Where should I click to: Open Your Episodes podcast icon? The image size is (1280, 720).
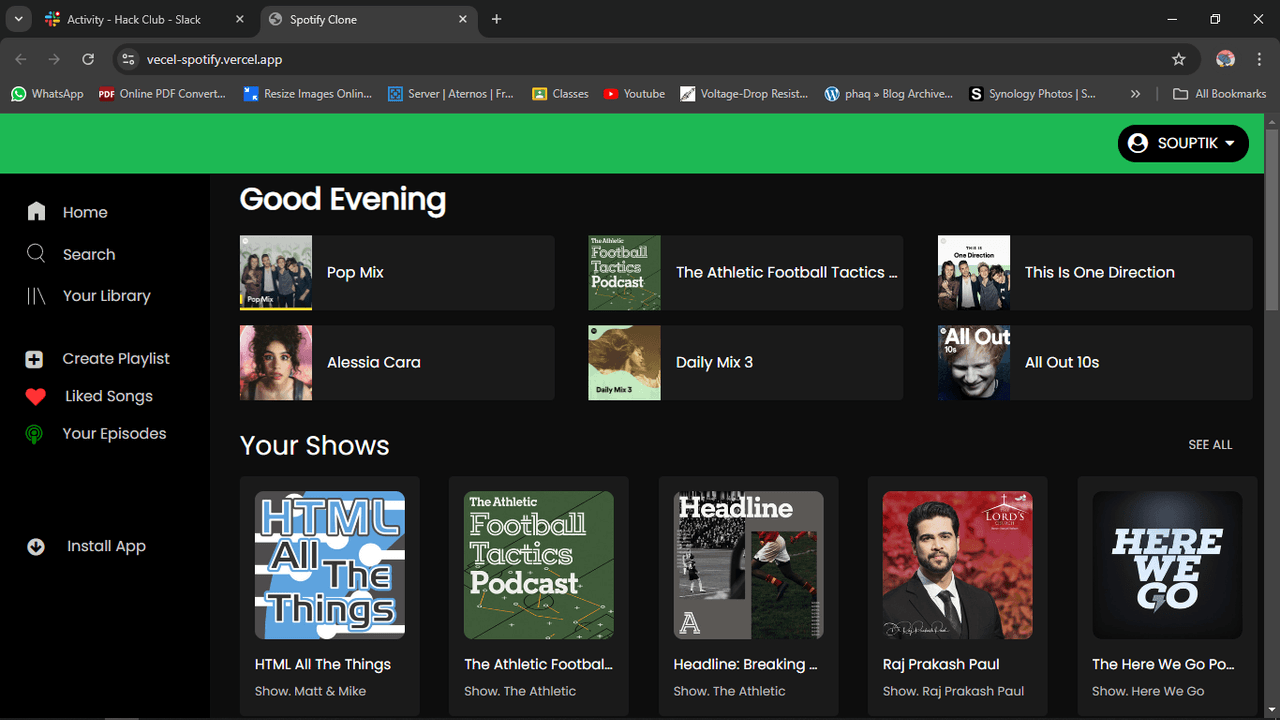(x=34, y=434)
